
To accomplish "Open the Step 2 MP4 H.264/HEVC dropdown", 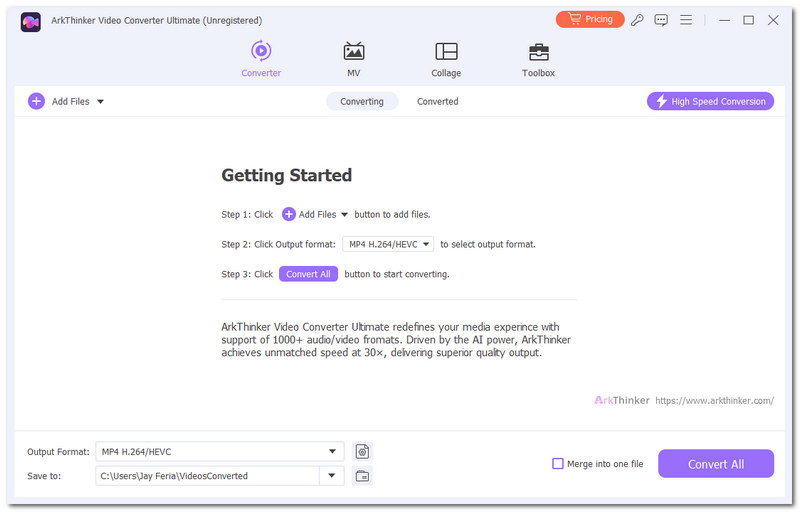I will point(388,244).
